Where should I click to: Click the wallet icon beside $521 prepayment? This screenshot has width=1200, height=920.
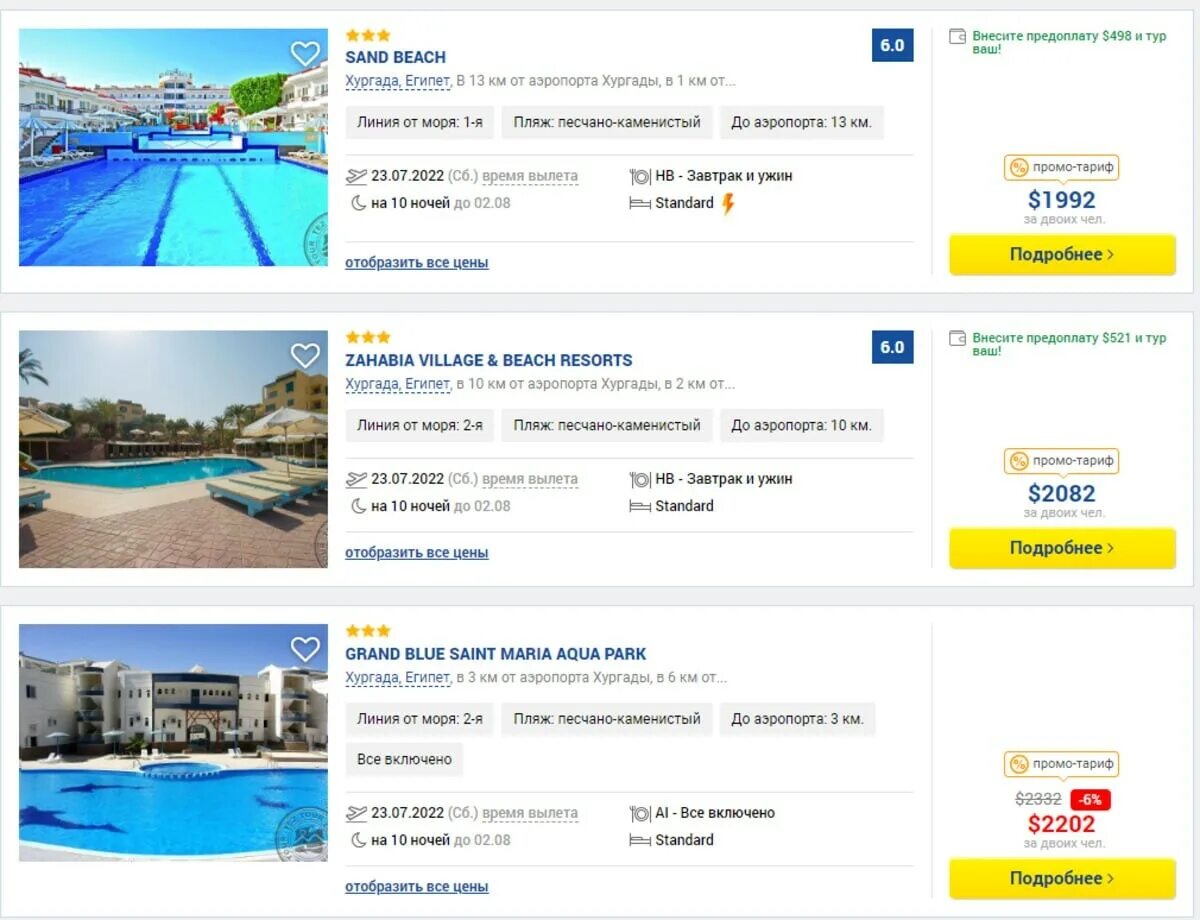point(957,338)
